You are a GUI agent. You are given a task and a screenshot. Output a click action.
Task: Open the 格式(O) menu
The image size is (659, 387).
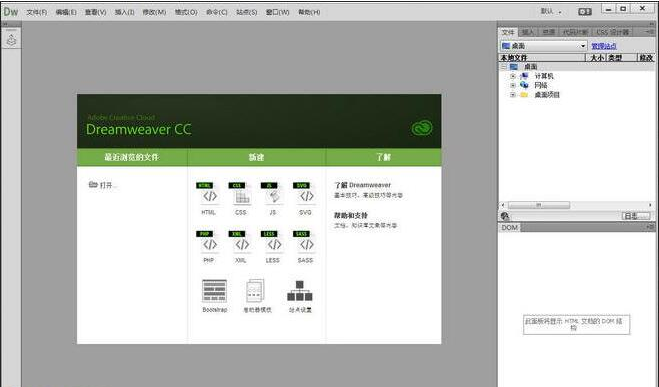[x=186, y=12]
